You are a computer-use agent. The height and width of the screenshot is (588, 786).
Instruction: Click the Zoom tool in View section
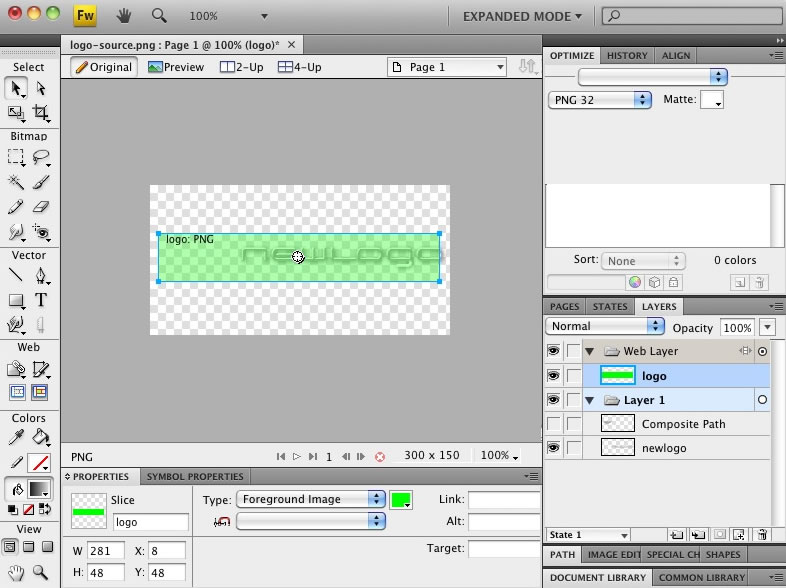tap(41, 573)
